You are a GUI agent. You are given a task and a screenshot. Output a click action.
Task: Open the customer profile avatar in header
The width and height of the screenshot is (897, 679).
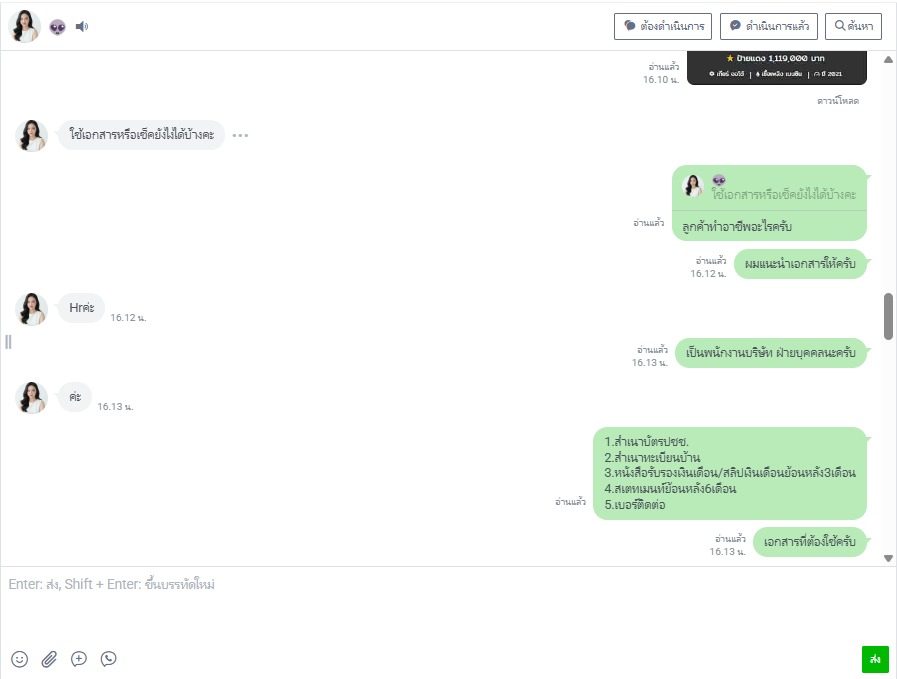coord(25,26)
